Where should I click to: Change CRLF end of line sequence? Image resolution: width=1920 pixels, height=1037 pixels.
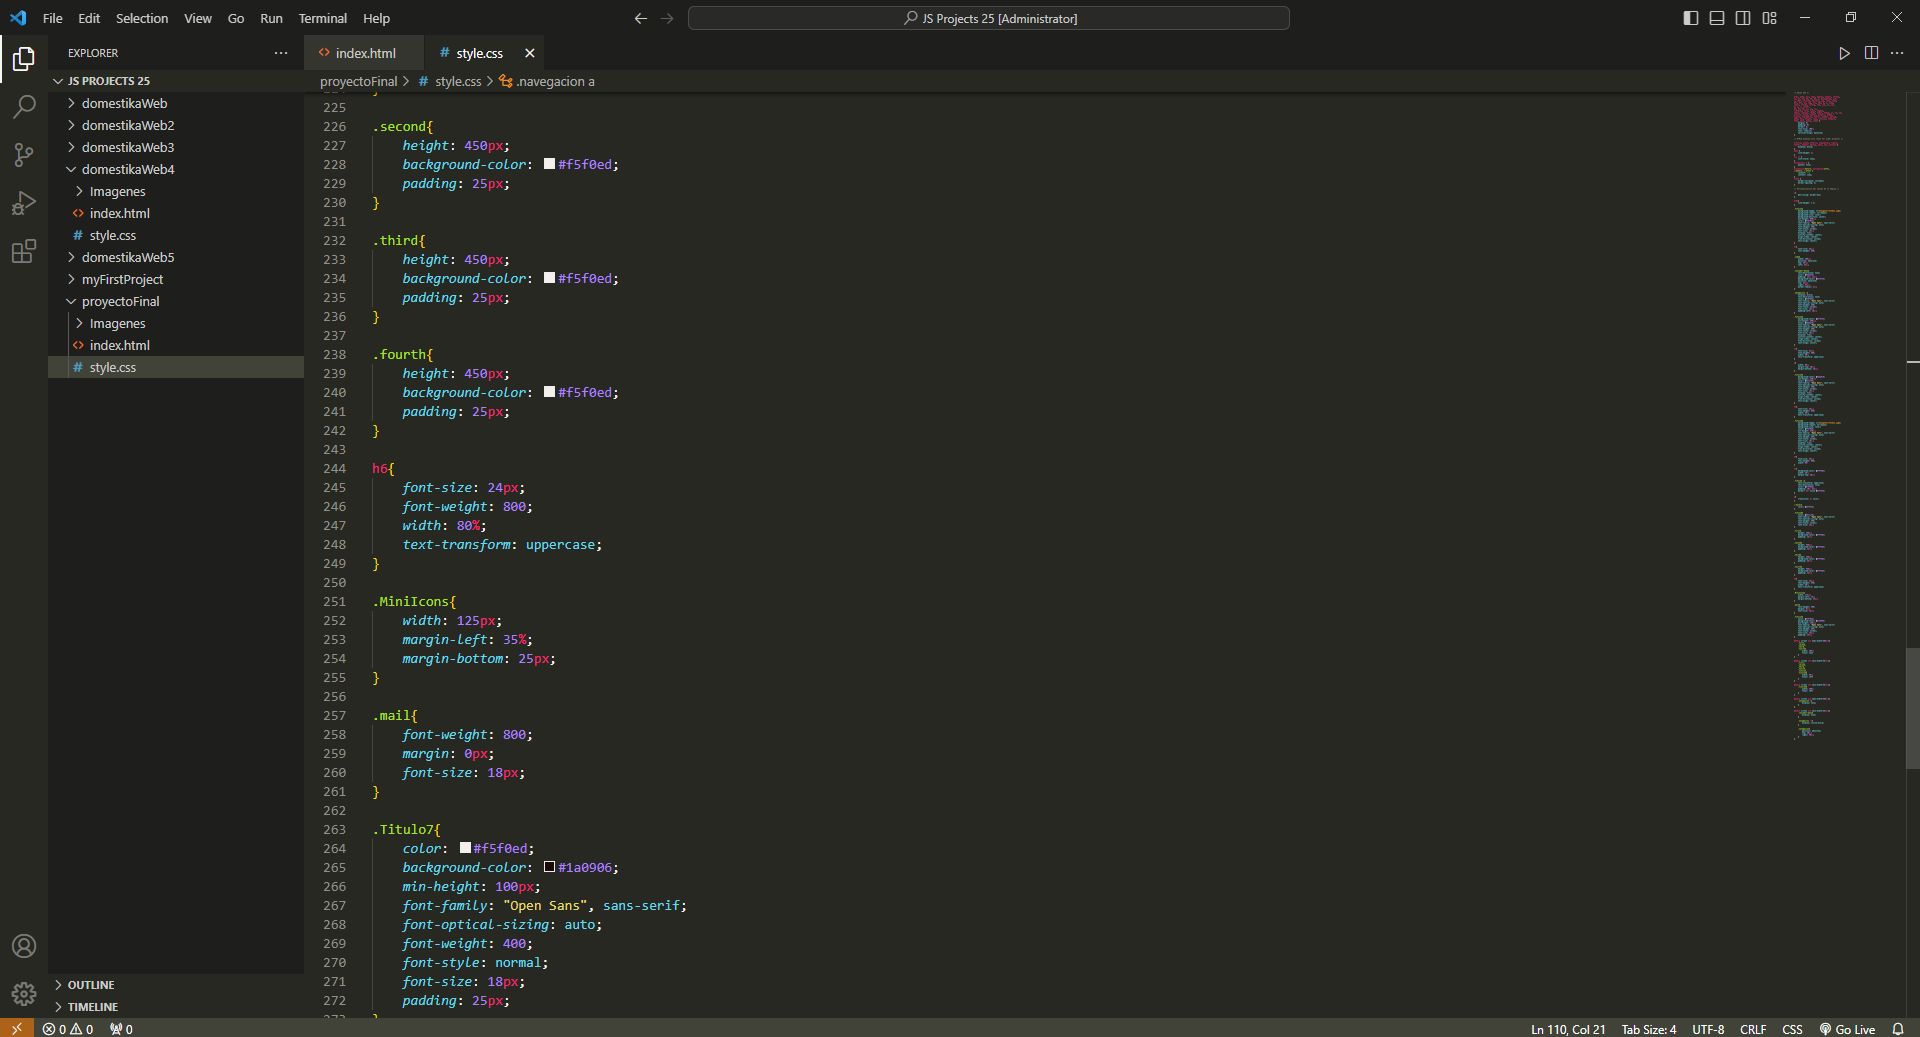1753,1029
